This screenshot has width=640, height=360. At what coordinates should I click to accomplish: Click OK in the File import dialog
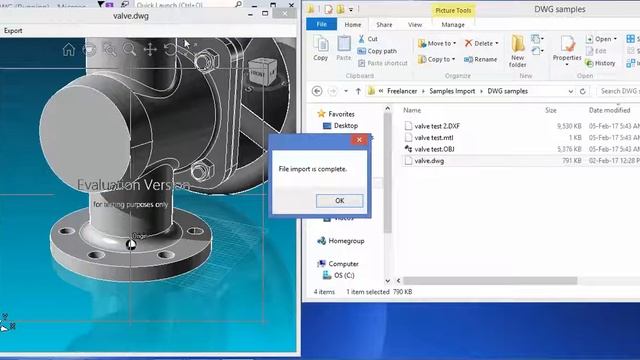point(340,200)
